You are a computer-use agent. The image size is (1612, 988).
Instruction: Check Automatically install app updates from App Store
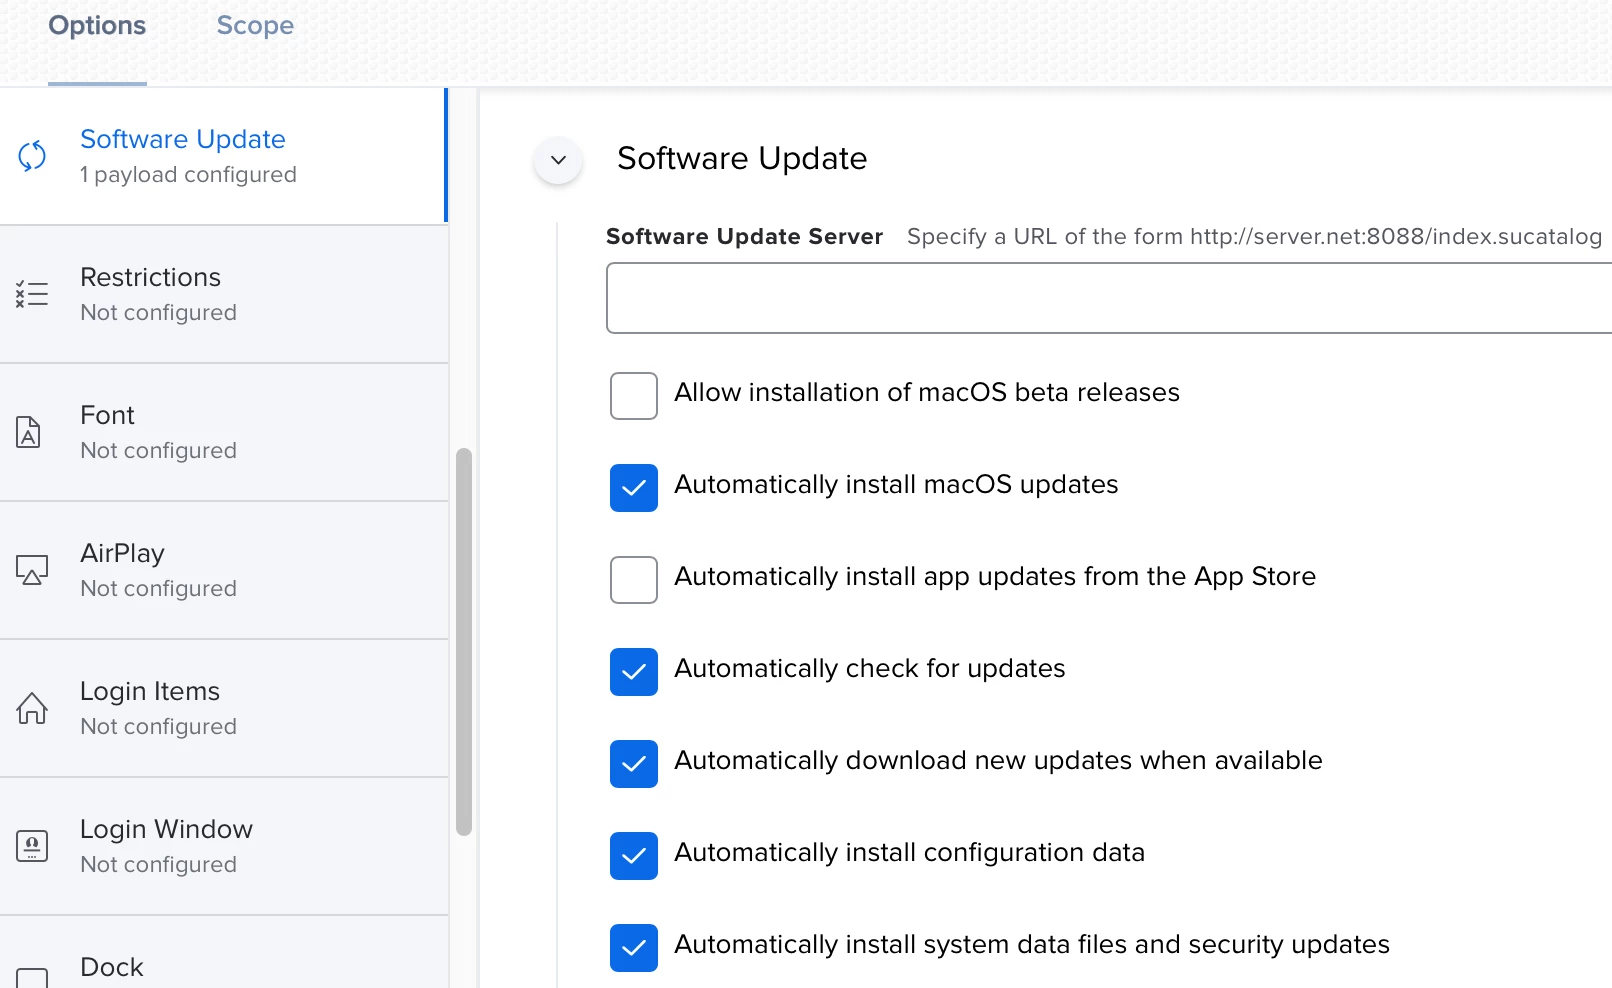tap(634, 580)
